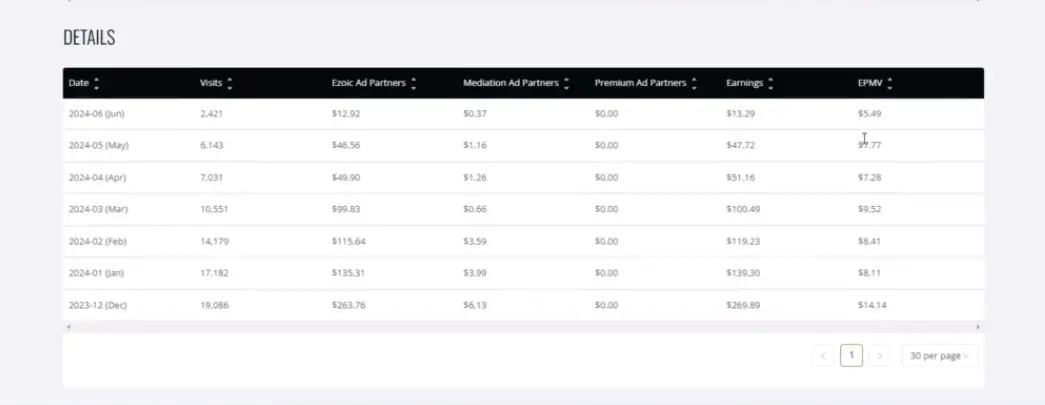Viewport: 1045px width, 405px height.
Task: Select the 2024-04 (Apr) date cell
Action: (97, 177)
